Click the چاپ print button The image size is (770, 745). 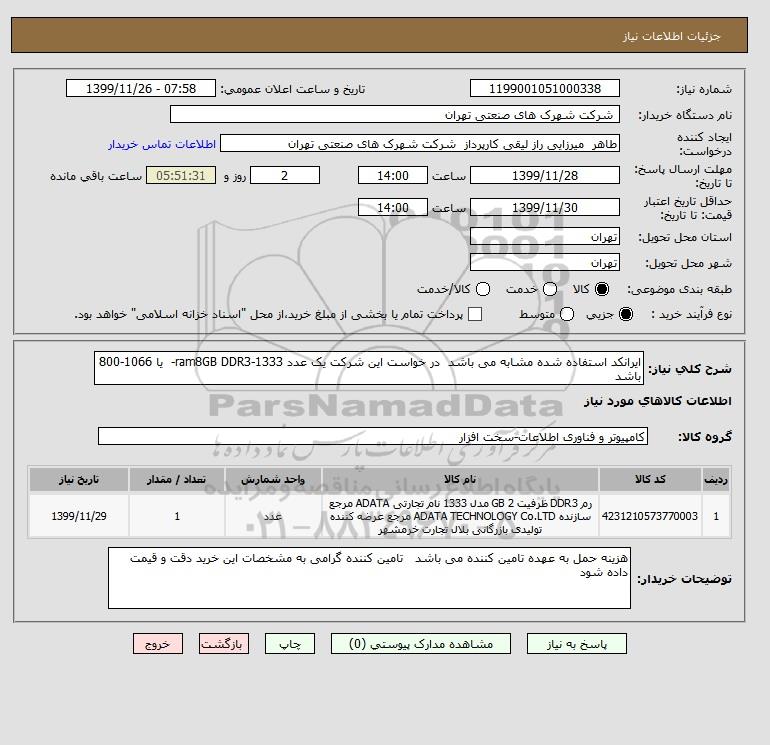(x=290, y=644)
